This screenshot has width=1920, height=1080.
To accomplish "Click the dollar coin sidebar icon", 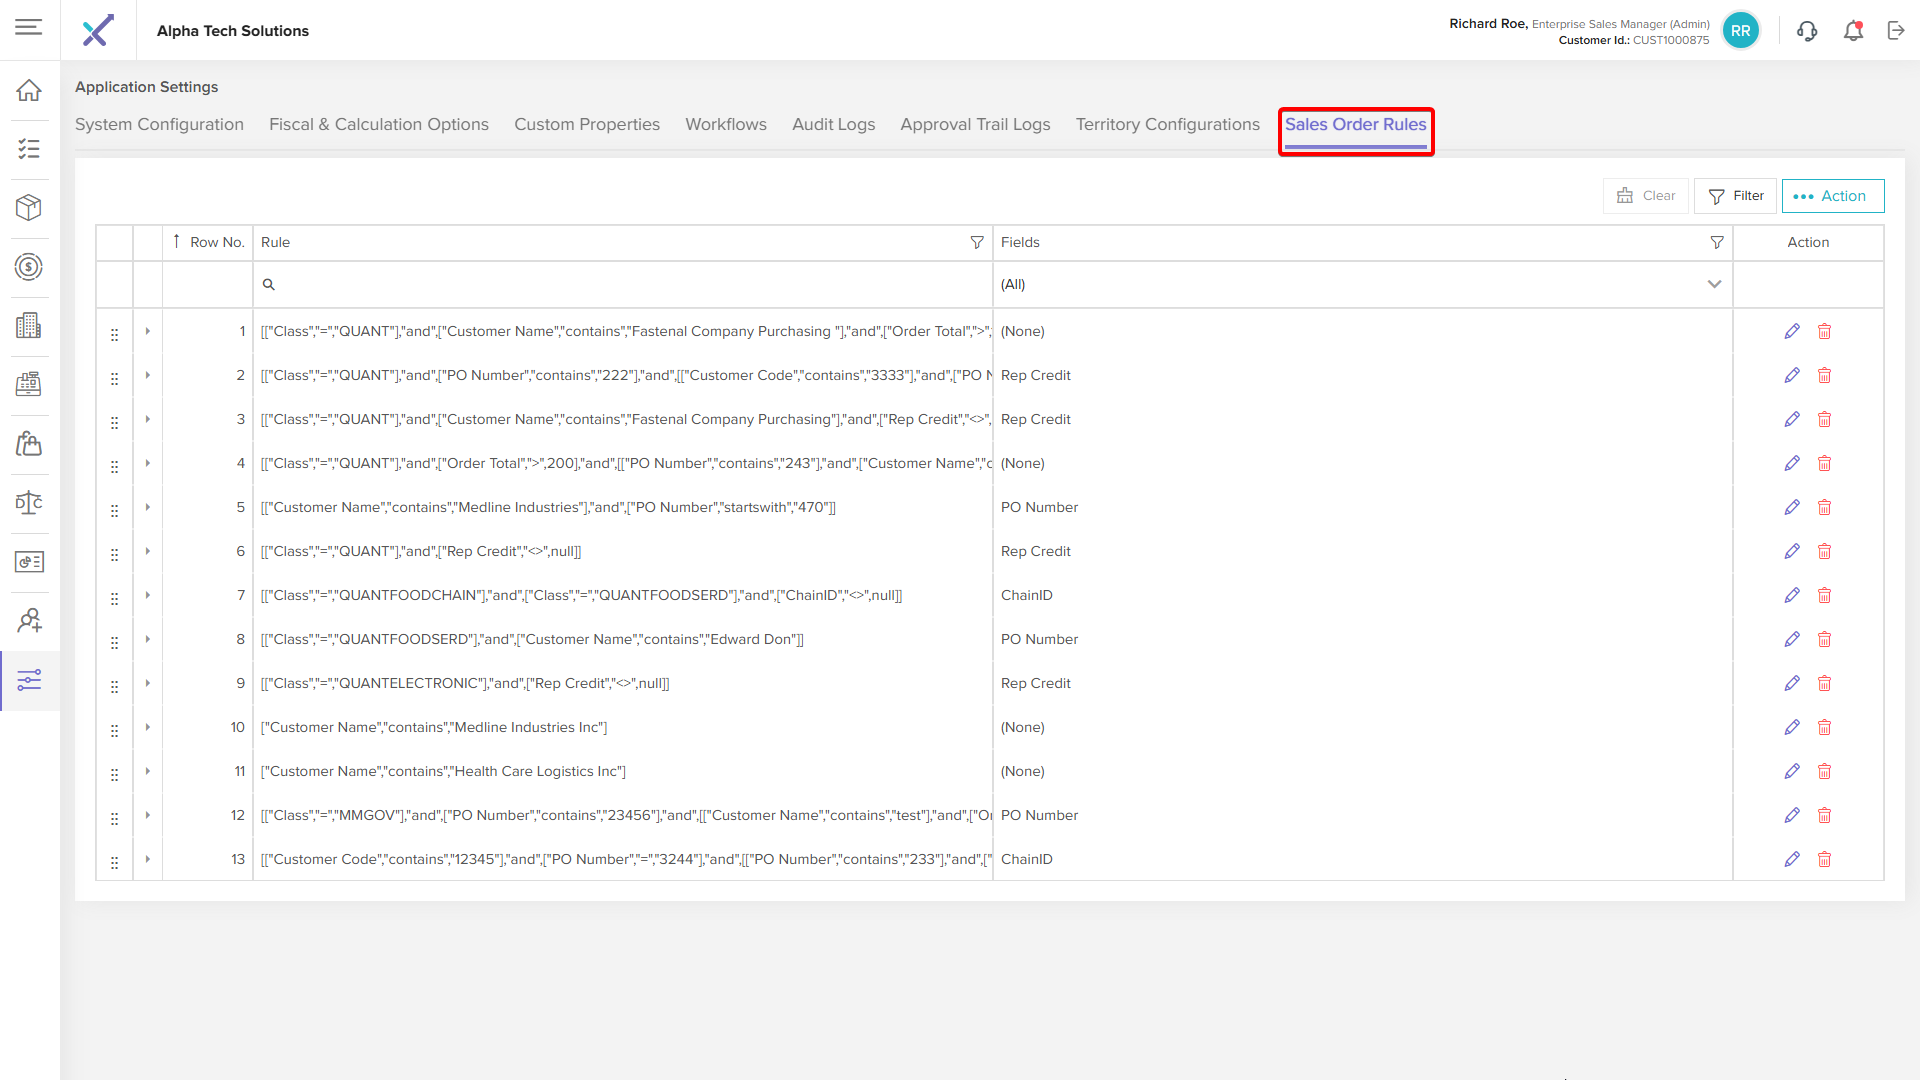I will 29,267.
